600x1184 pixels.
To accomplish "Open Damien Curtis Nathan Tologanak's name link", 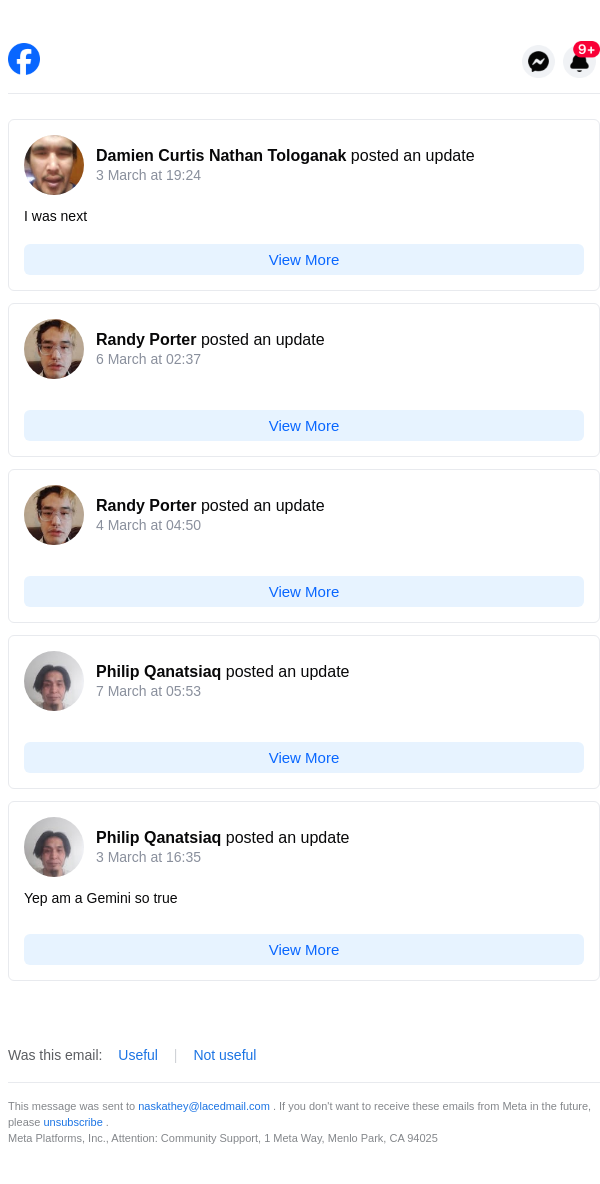I will (221, 156).
